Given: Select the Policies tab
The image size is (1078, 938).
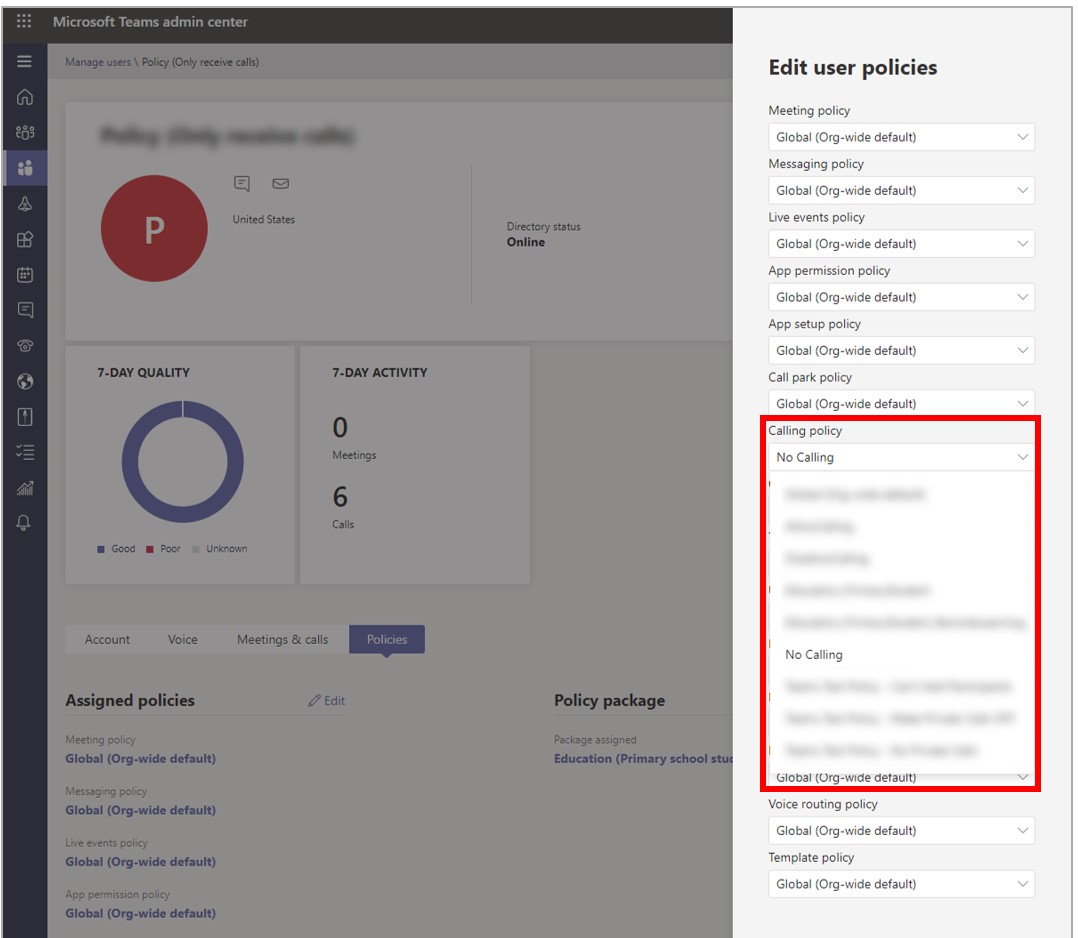Looking at the screenshot, I should [387, 640].
